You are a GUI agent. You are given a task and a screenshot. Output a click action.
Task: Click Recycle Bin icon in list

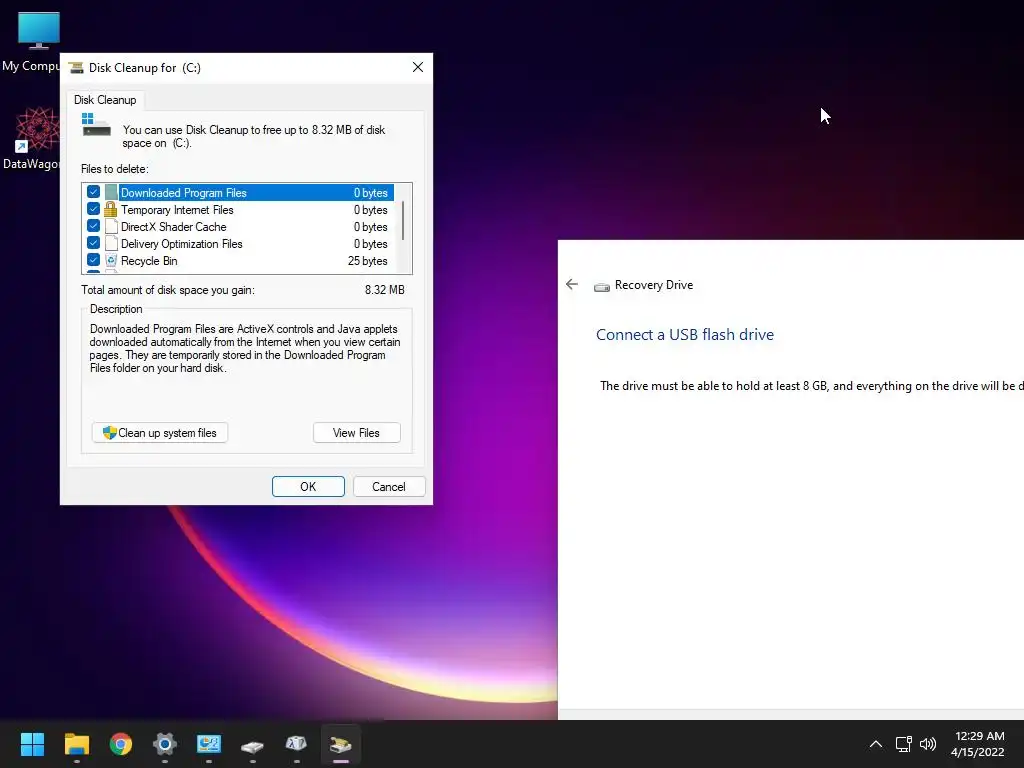[110, 261]
